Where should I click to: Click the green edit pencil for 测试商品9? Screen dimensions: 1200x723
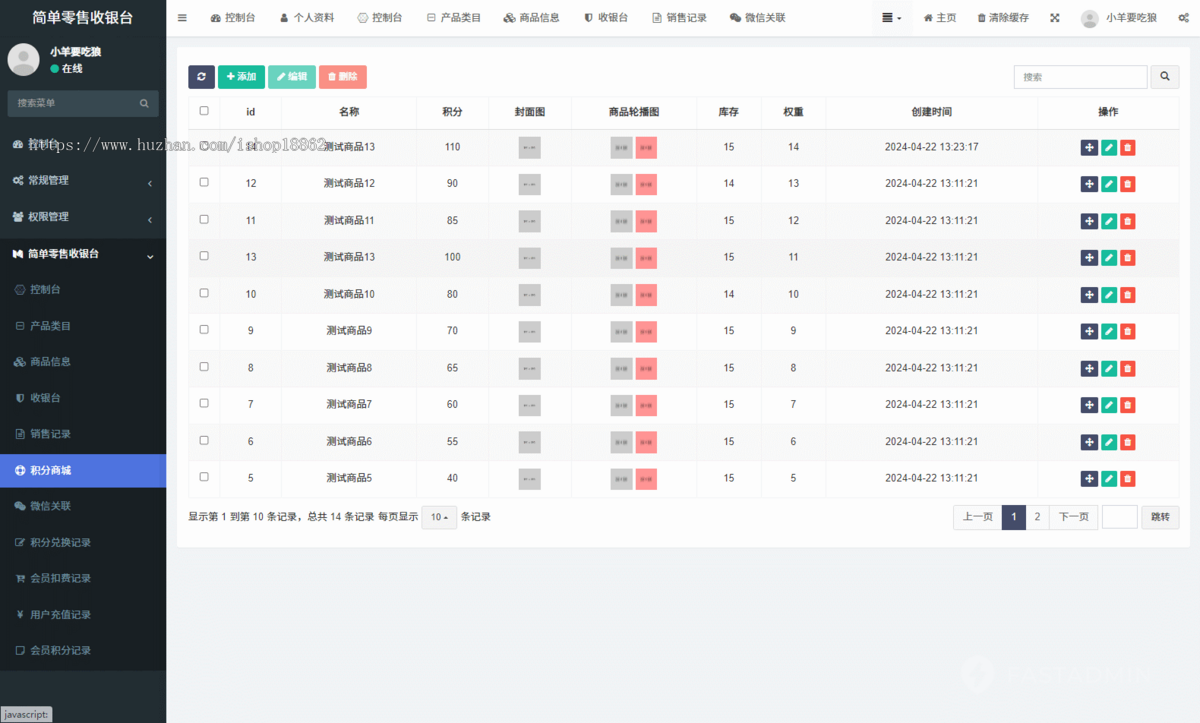(x=1108, y=331)
